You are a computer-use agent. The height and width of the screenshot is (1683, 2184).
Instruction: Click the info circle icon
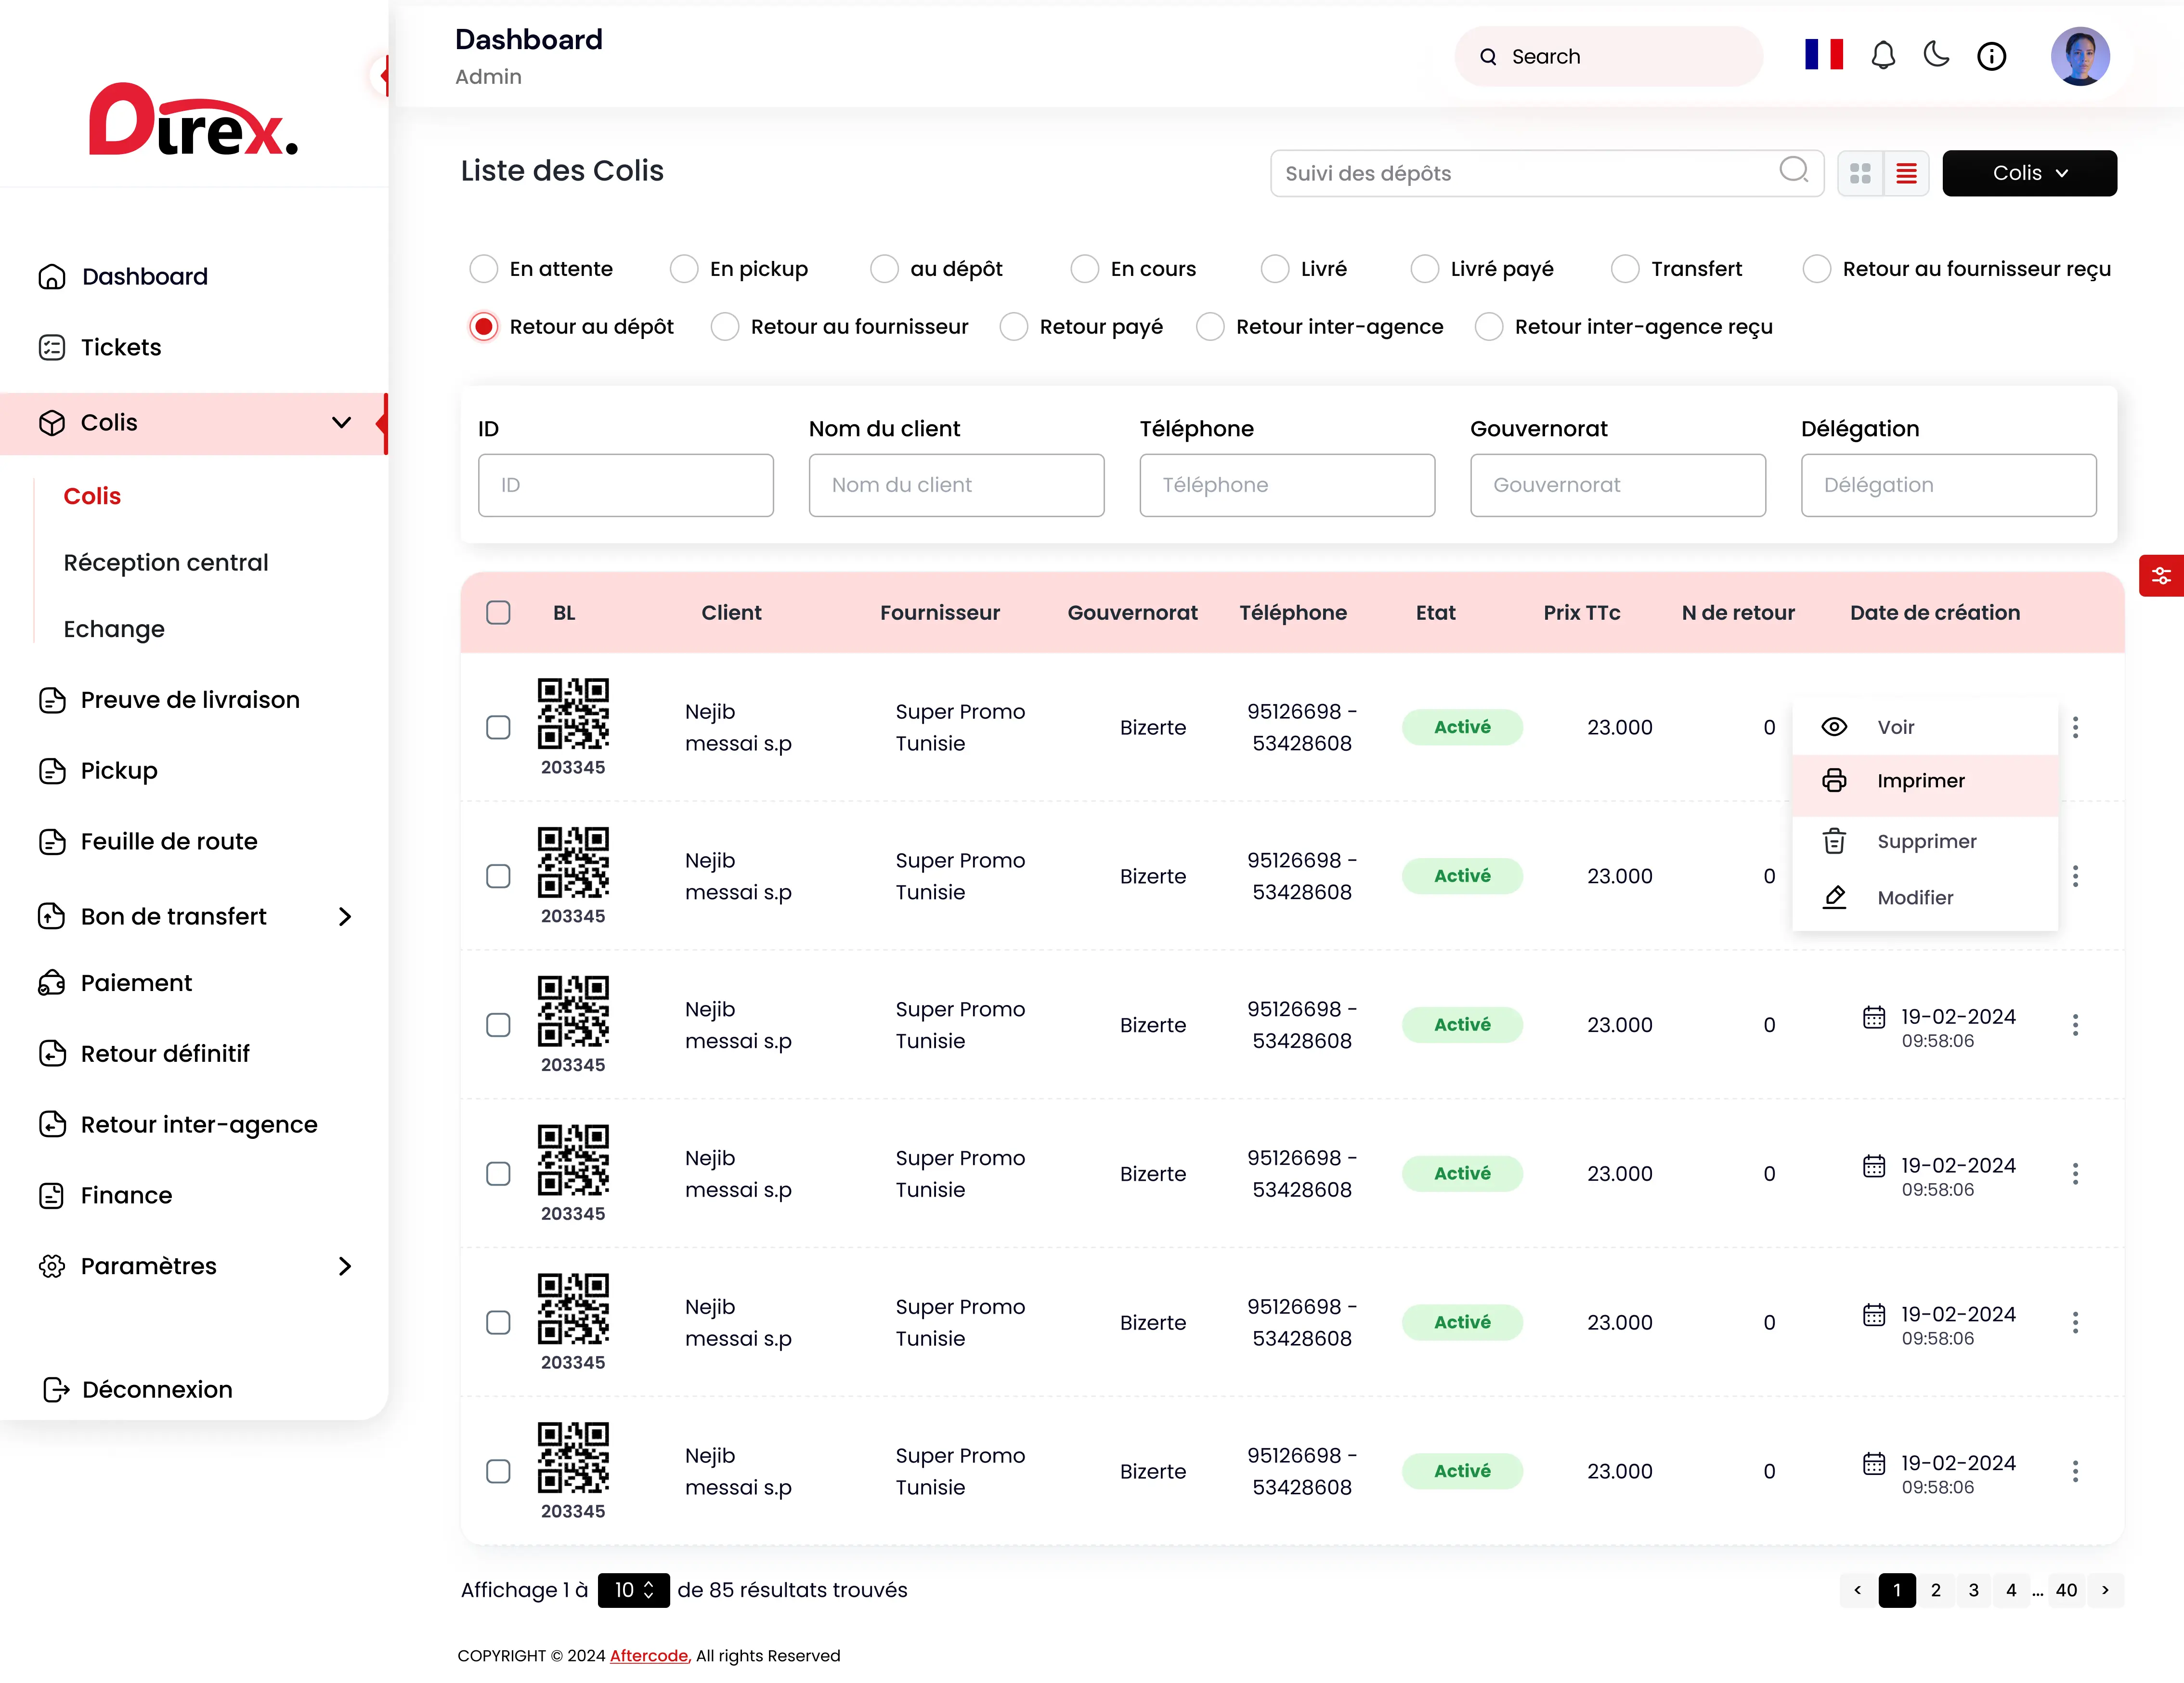point(1991,56)
